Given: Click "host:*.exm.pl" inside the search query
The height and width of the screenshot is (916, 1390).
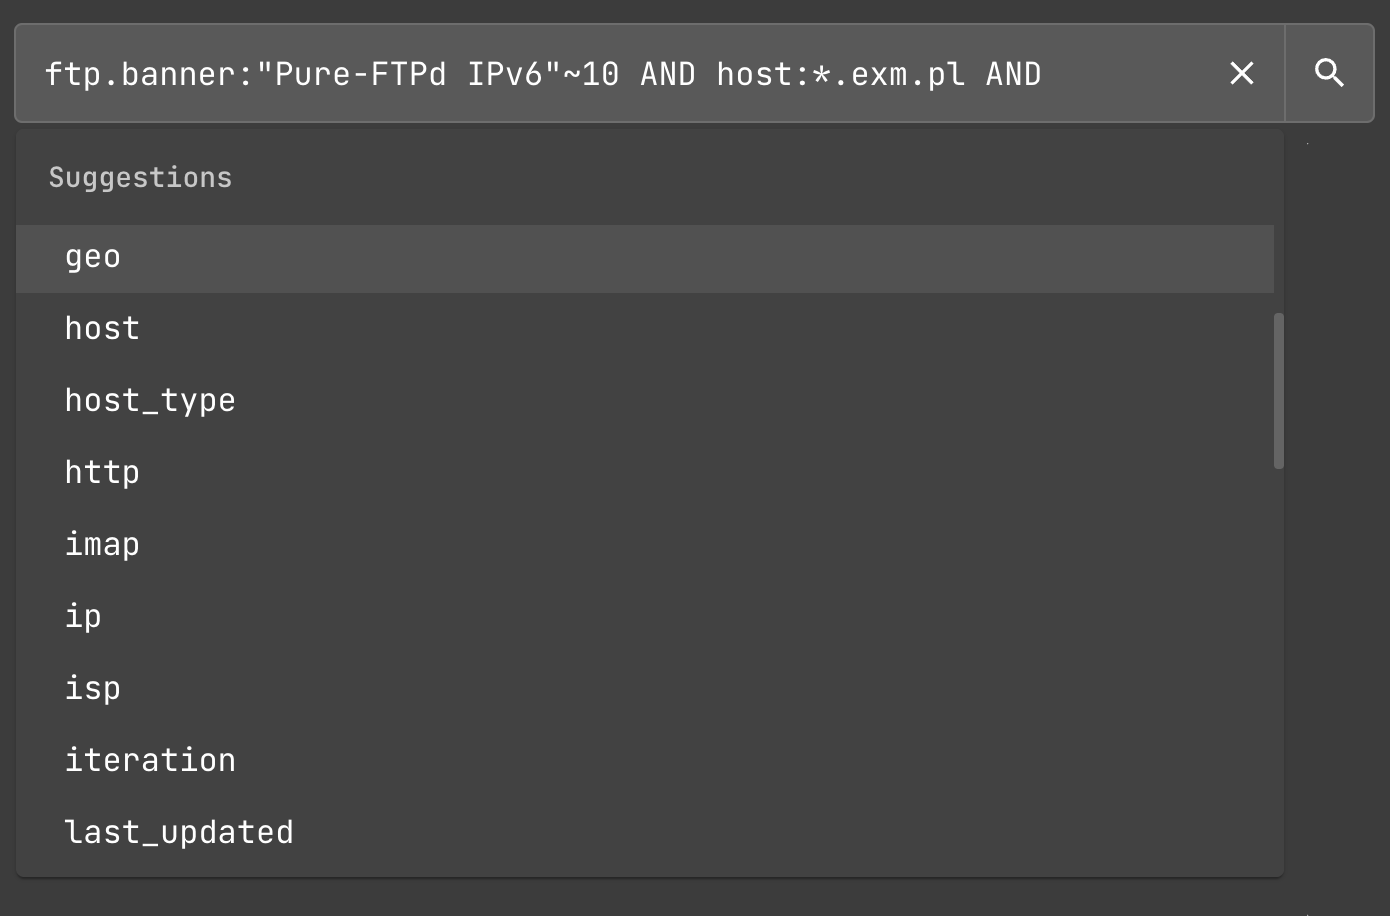Looking at the screenshot, I should 840,74.
